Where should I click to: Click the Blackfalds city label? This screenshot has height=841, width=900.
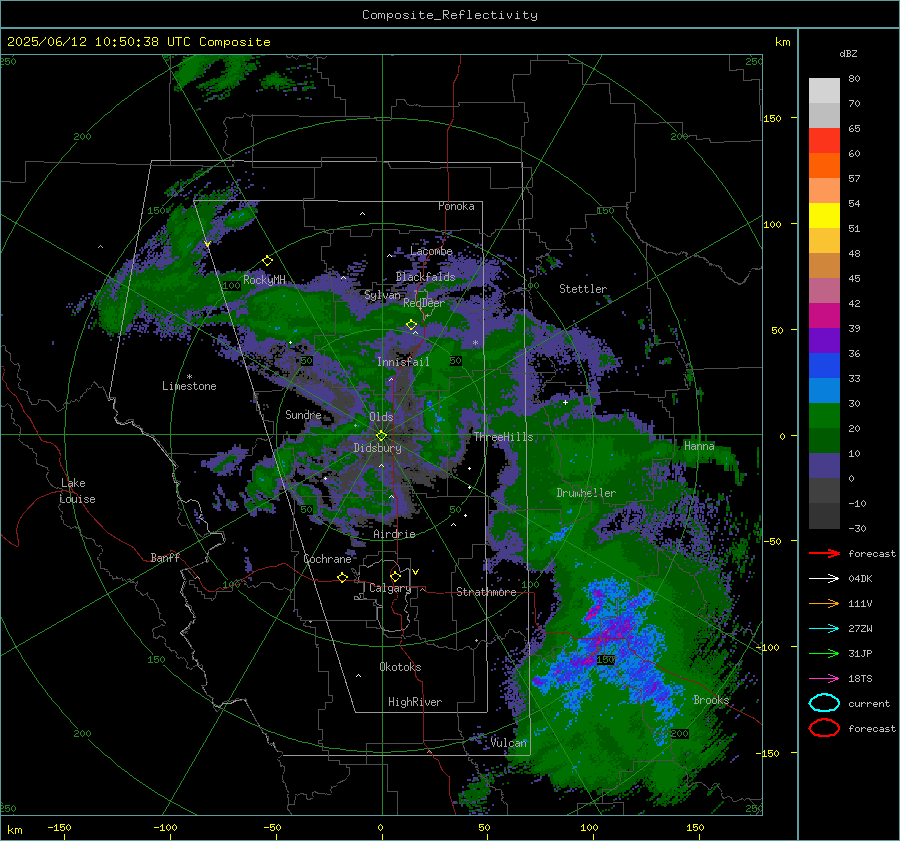tap(425, 277)
